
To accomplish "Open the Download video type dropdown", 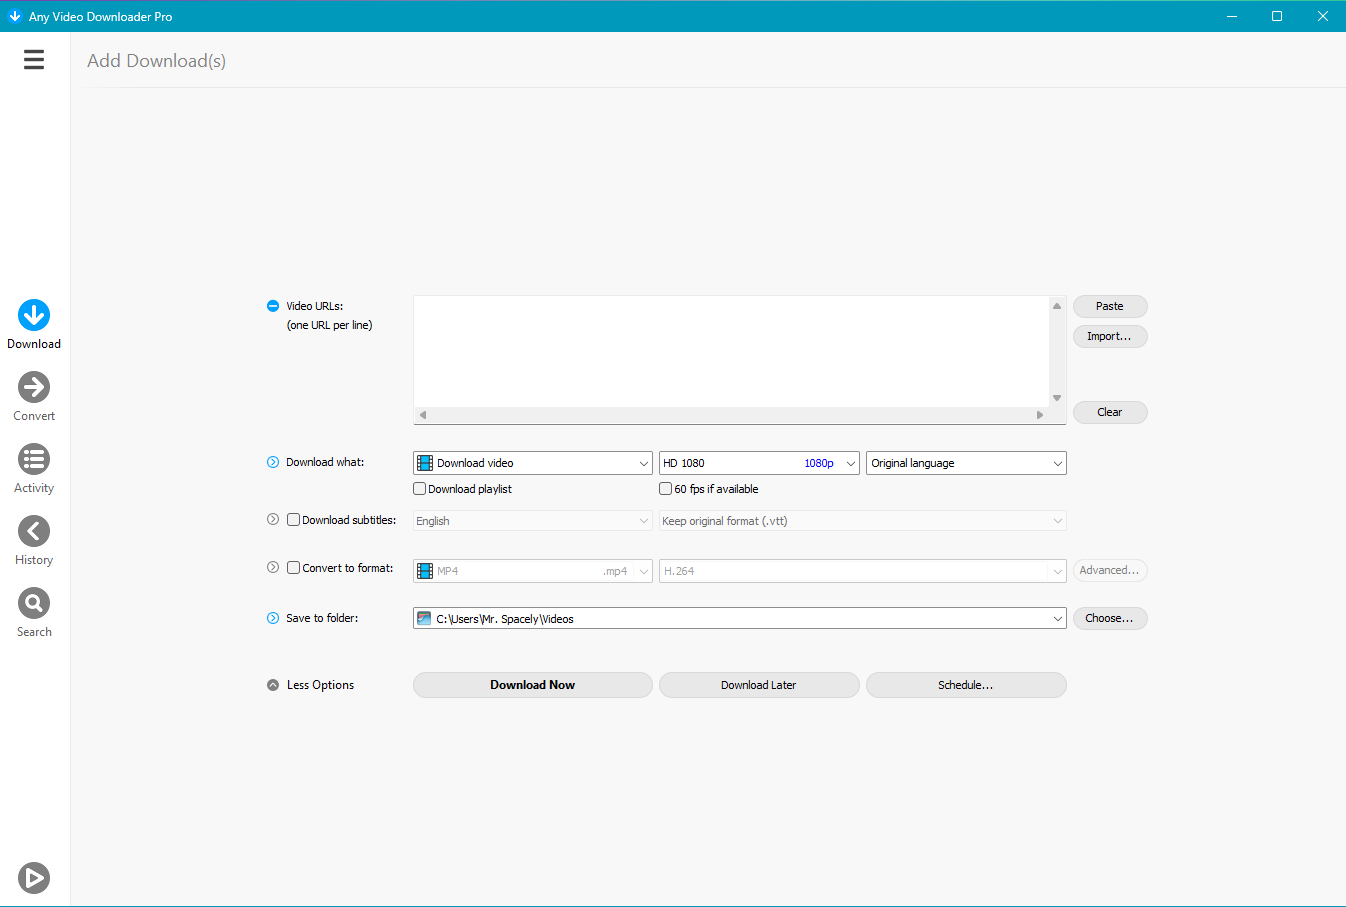I will click(x=532, y=463).
